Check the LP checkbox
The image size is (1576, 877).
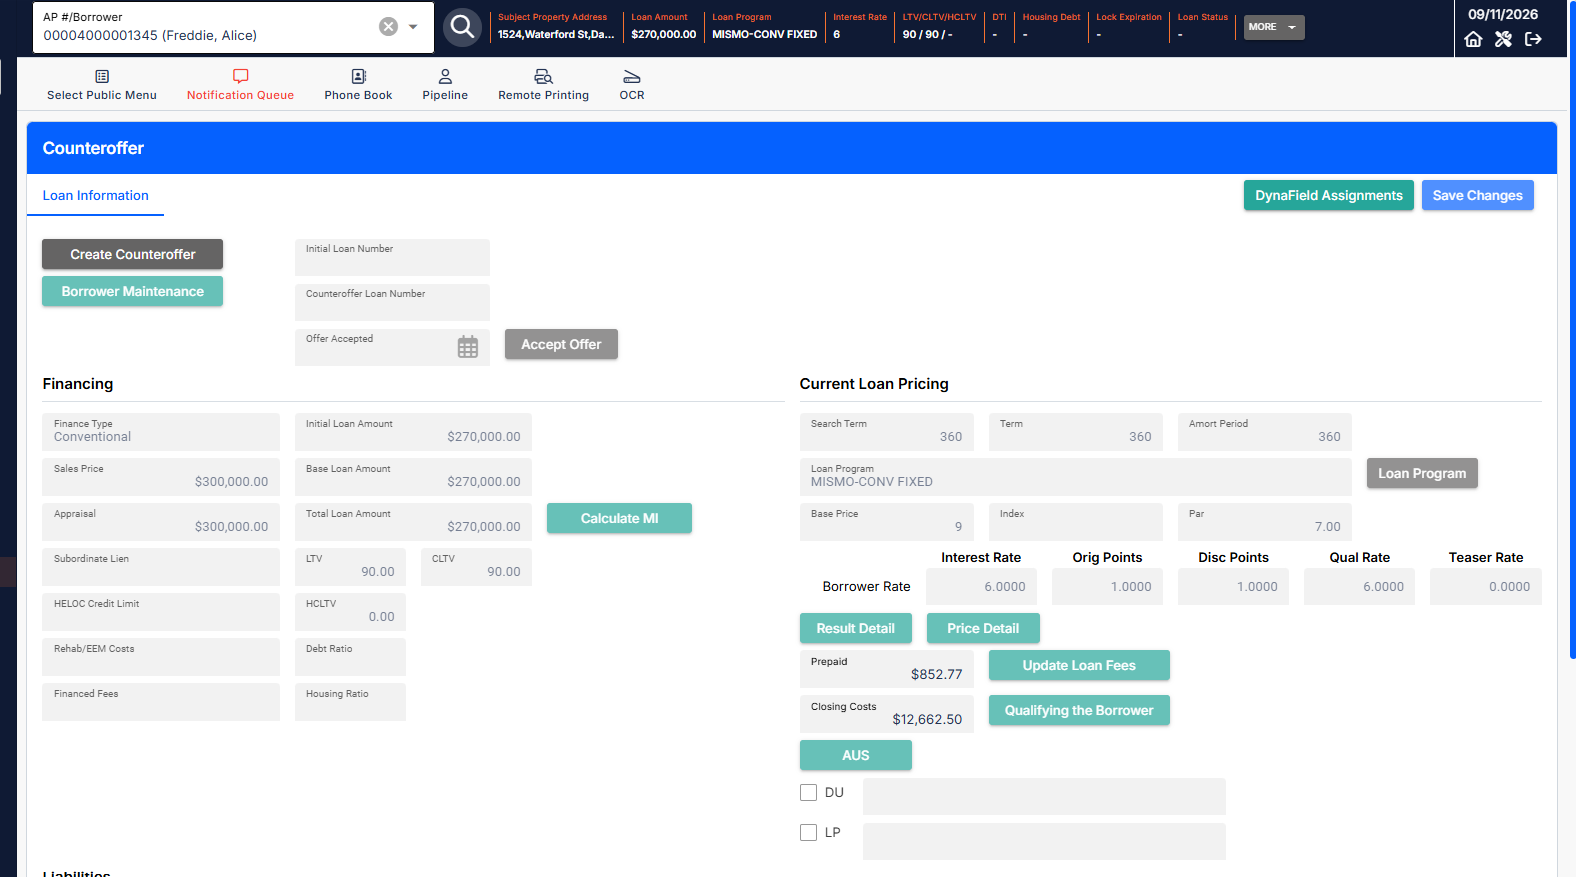809,832
